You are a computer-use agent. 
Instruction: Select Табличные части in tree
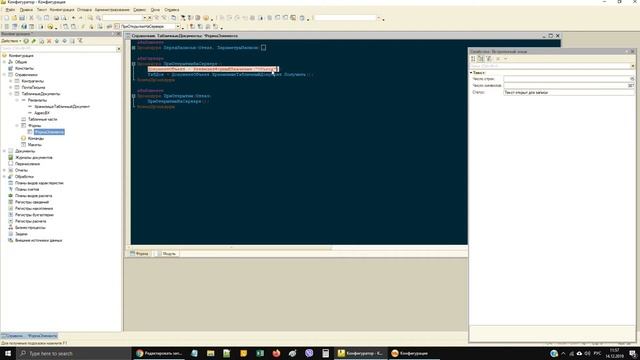42,119
